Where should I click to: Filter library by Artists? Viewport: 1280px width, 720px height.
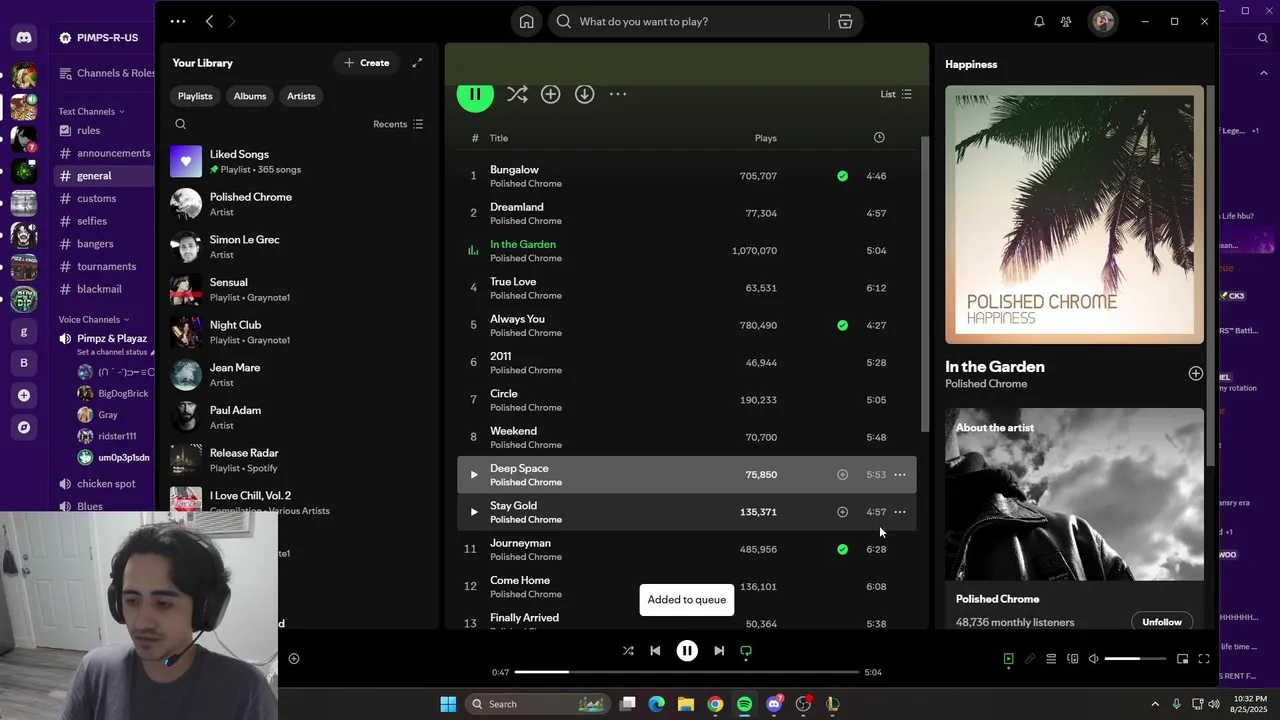[x=301, y=96]
